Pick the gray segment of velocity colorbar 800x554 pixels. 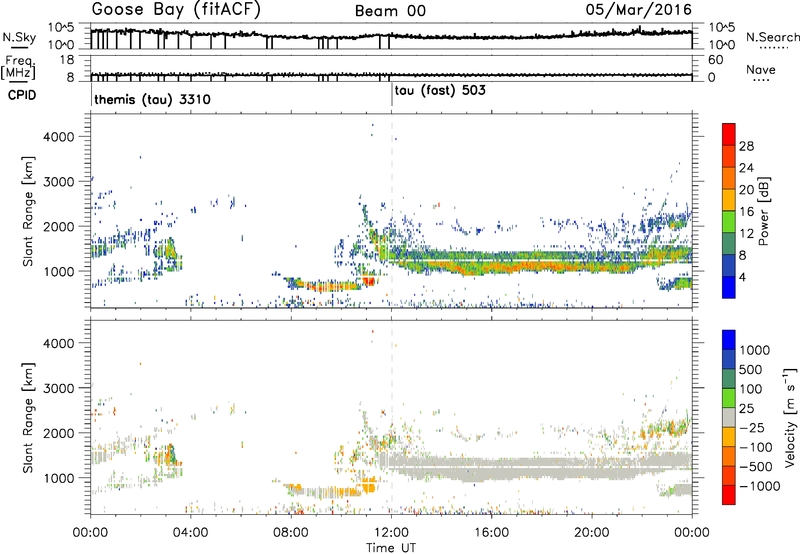tap(729, 418)
